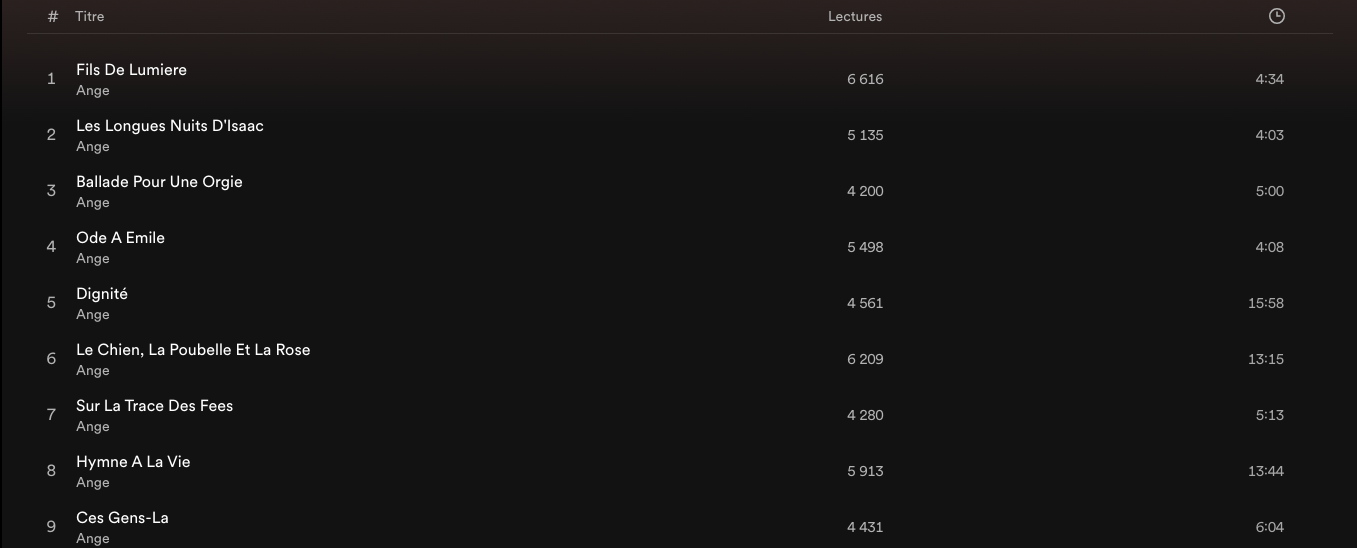Click the track Sur La Trace Des Fees

[x=154, y=406]
